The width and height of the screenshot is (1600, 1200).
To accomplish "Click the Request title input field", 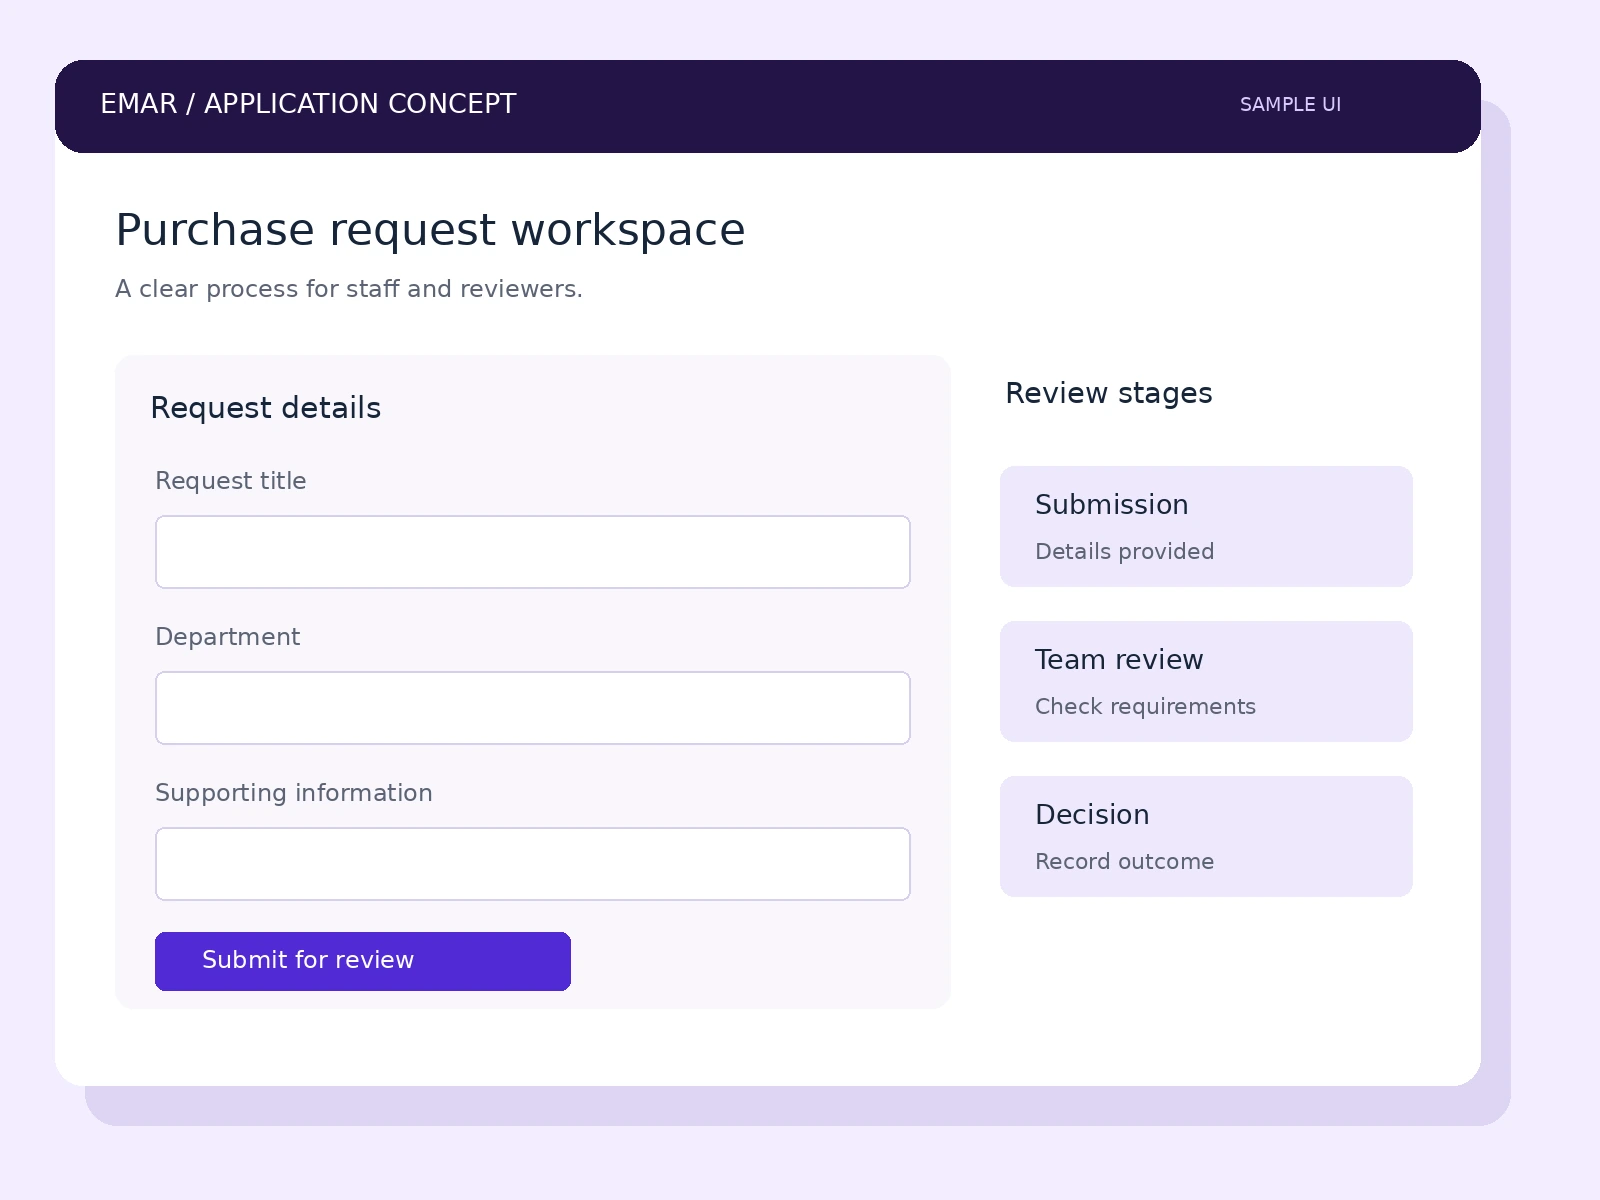I will (x=533, y=552).
